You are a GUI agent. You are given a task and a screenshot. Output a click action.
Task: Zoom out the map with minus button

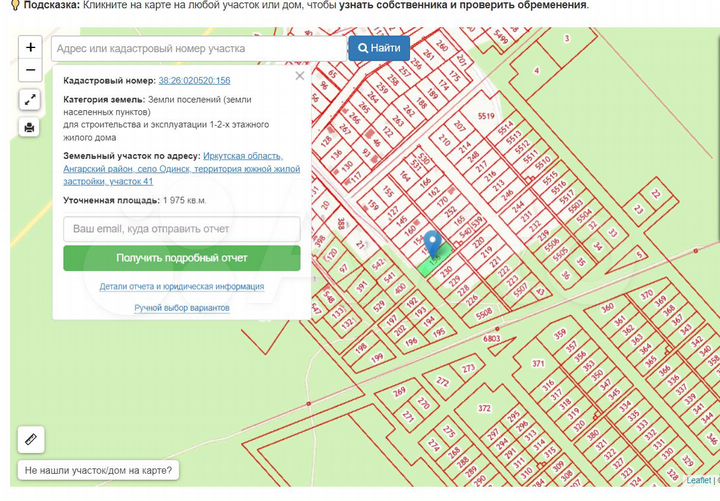click(x=30, y=71)
